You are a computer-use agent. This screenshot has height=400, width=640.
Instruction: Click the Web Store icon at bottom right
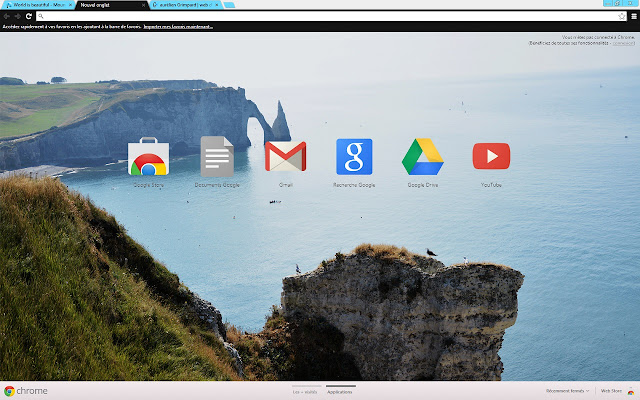tap(631, 391)
